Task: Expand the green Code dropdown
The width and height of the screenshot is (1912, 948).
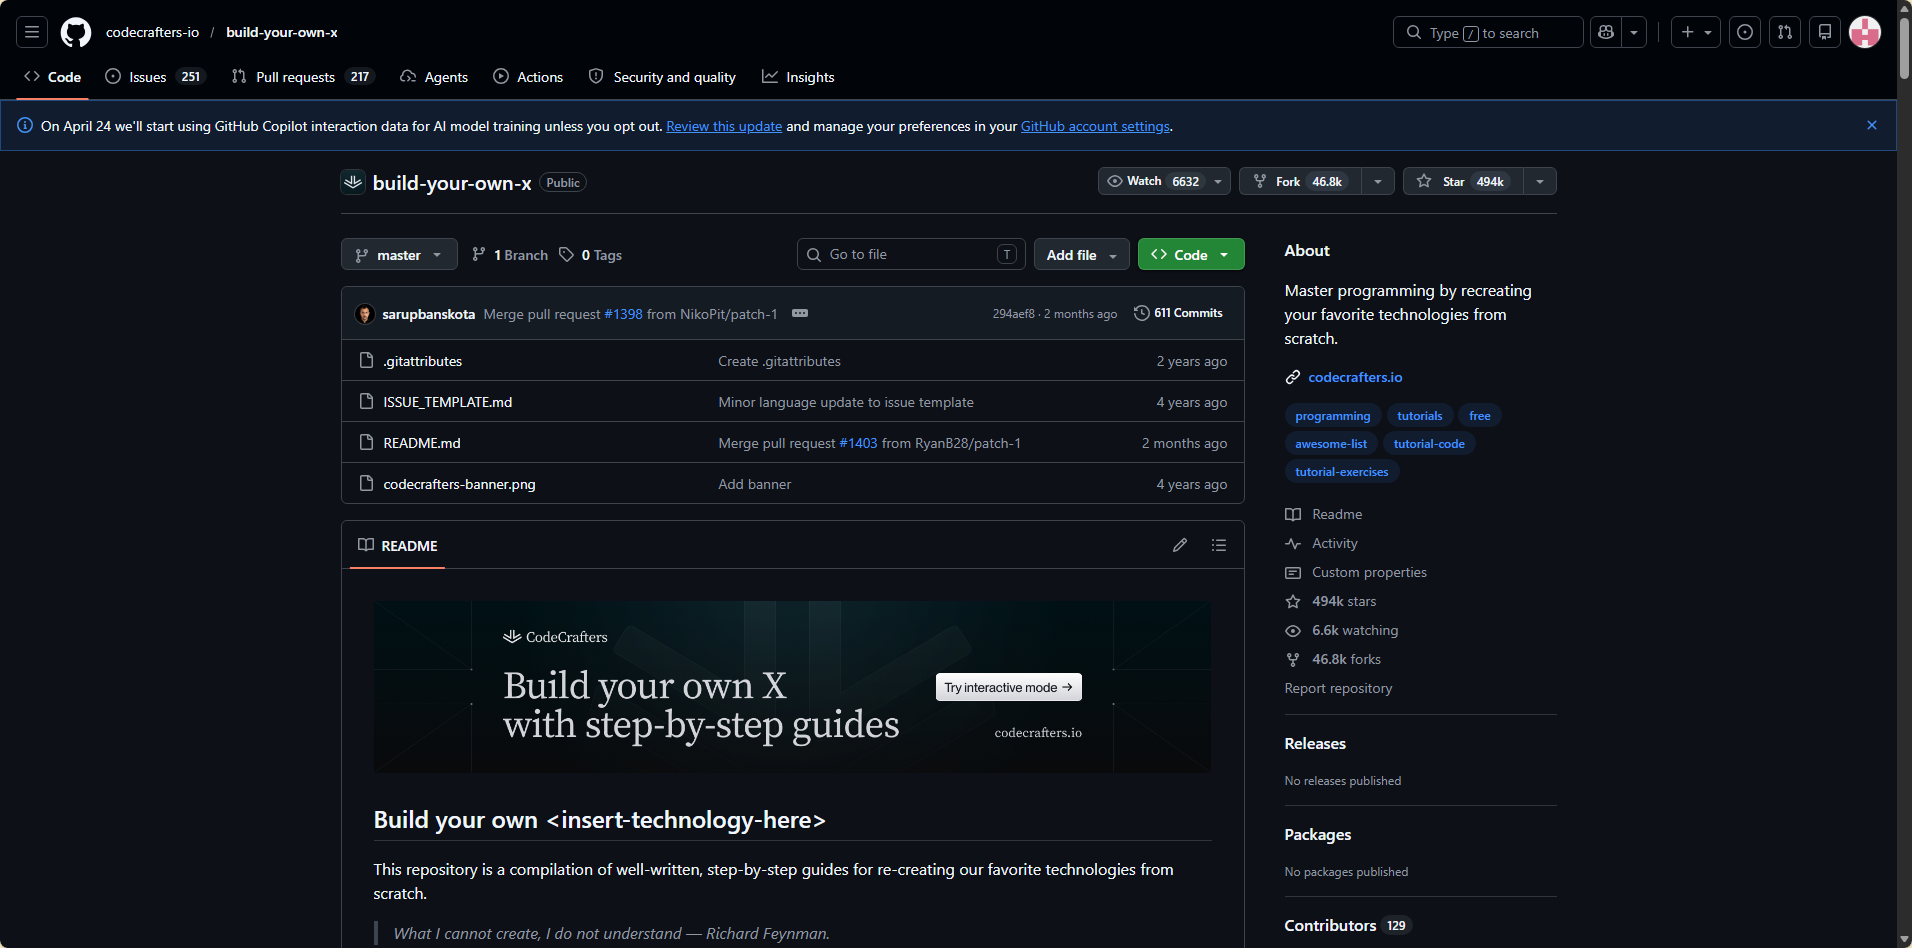Action: click(x=1191, y=255)
